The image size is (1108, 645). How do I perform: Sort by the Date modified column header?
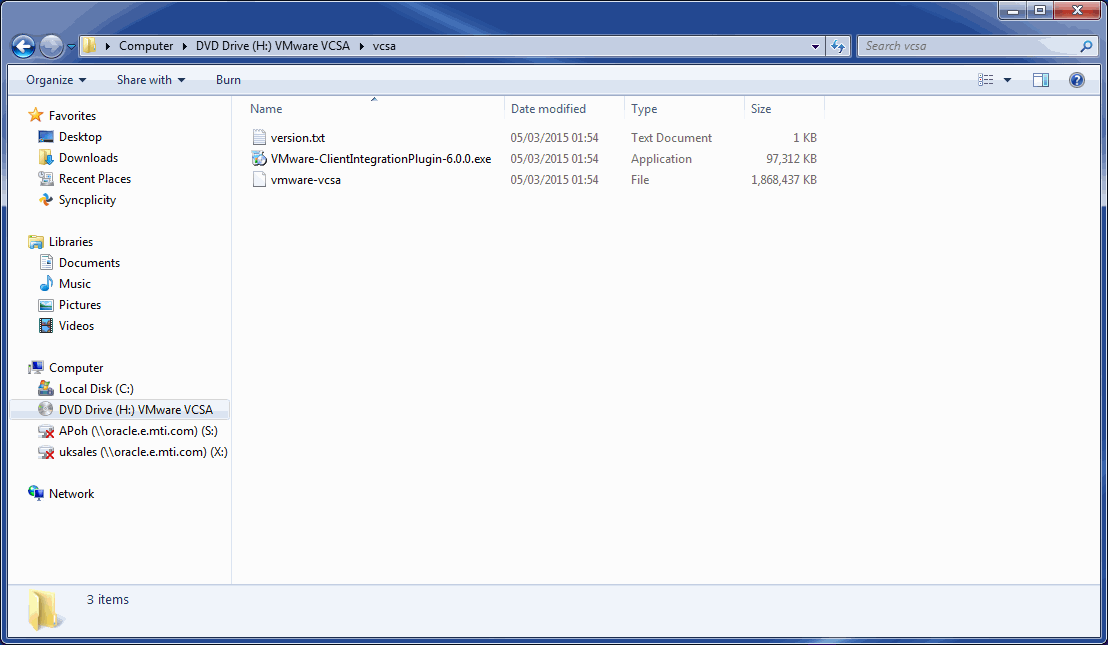548,109
